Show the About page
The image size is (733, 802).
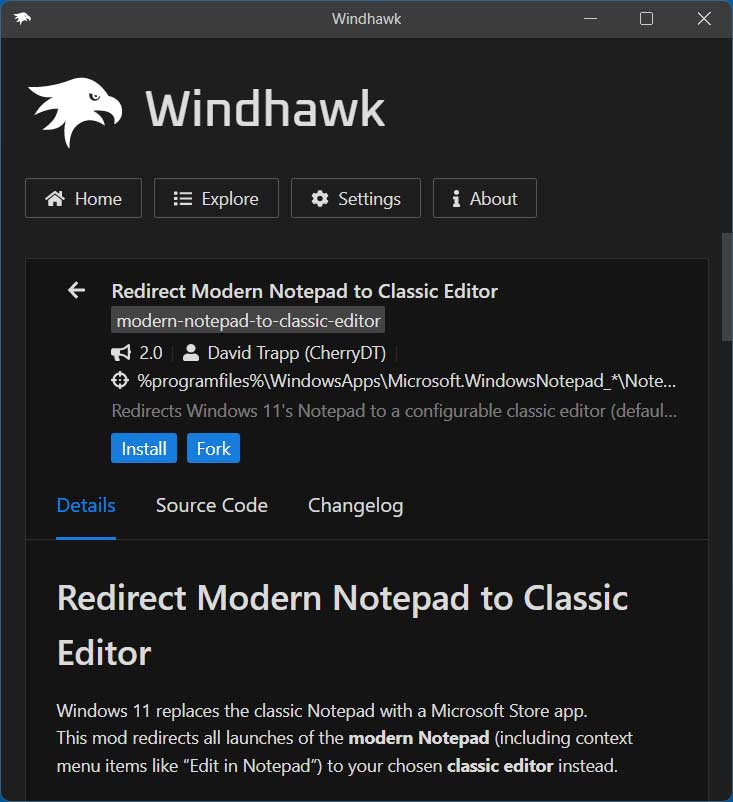484,199
